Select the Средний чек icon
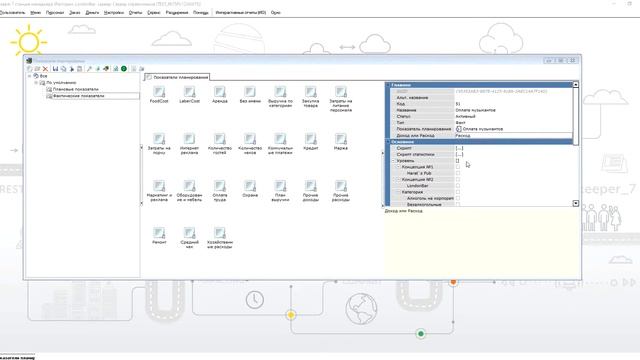This screenshot has width=640, height=360. coord(189,233)
